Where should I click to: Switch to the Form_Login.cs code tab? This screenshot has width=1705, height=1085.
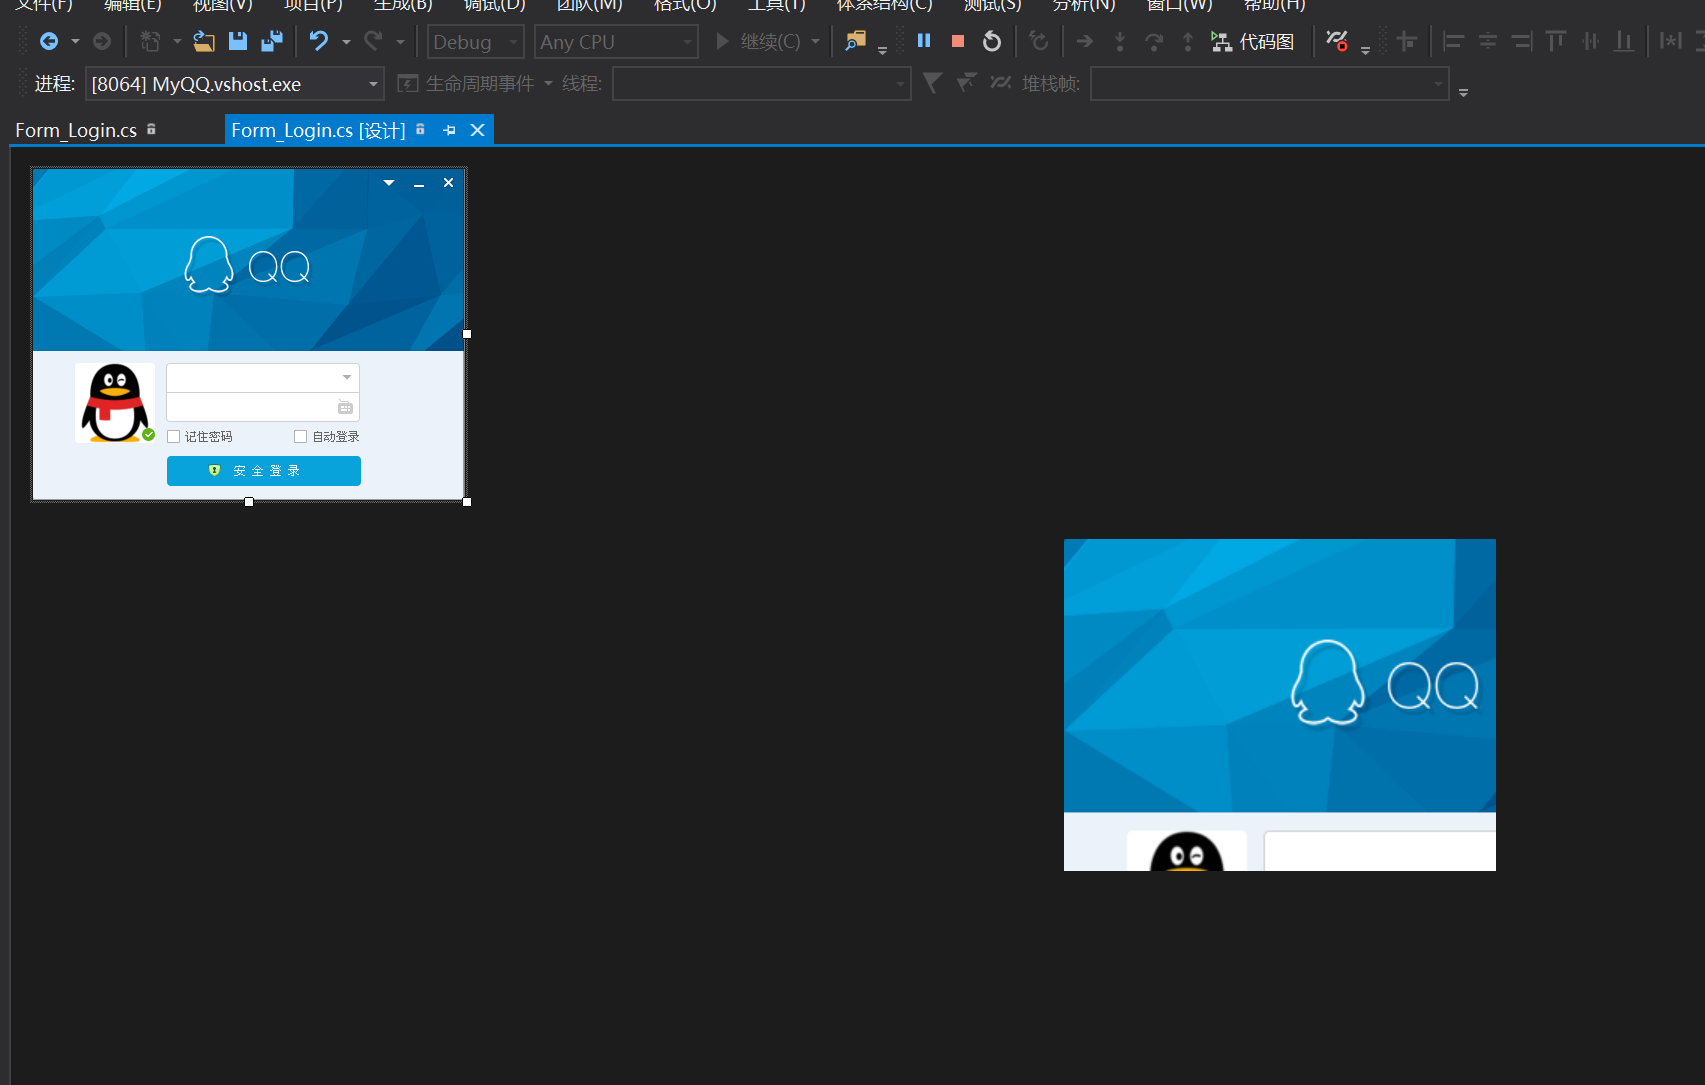[76, 130]
